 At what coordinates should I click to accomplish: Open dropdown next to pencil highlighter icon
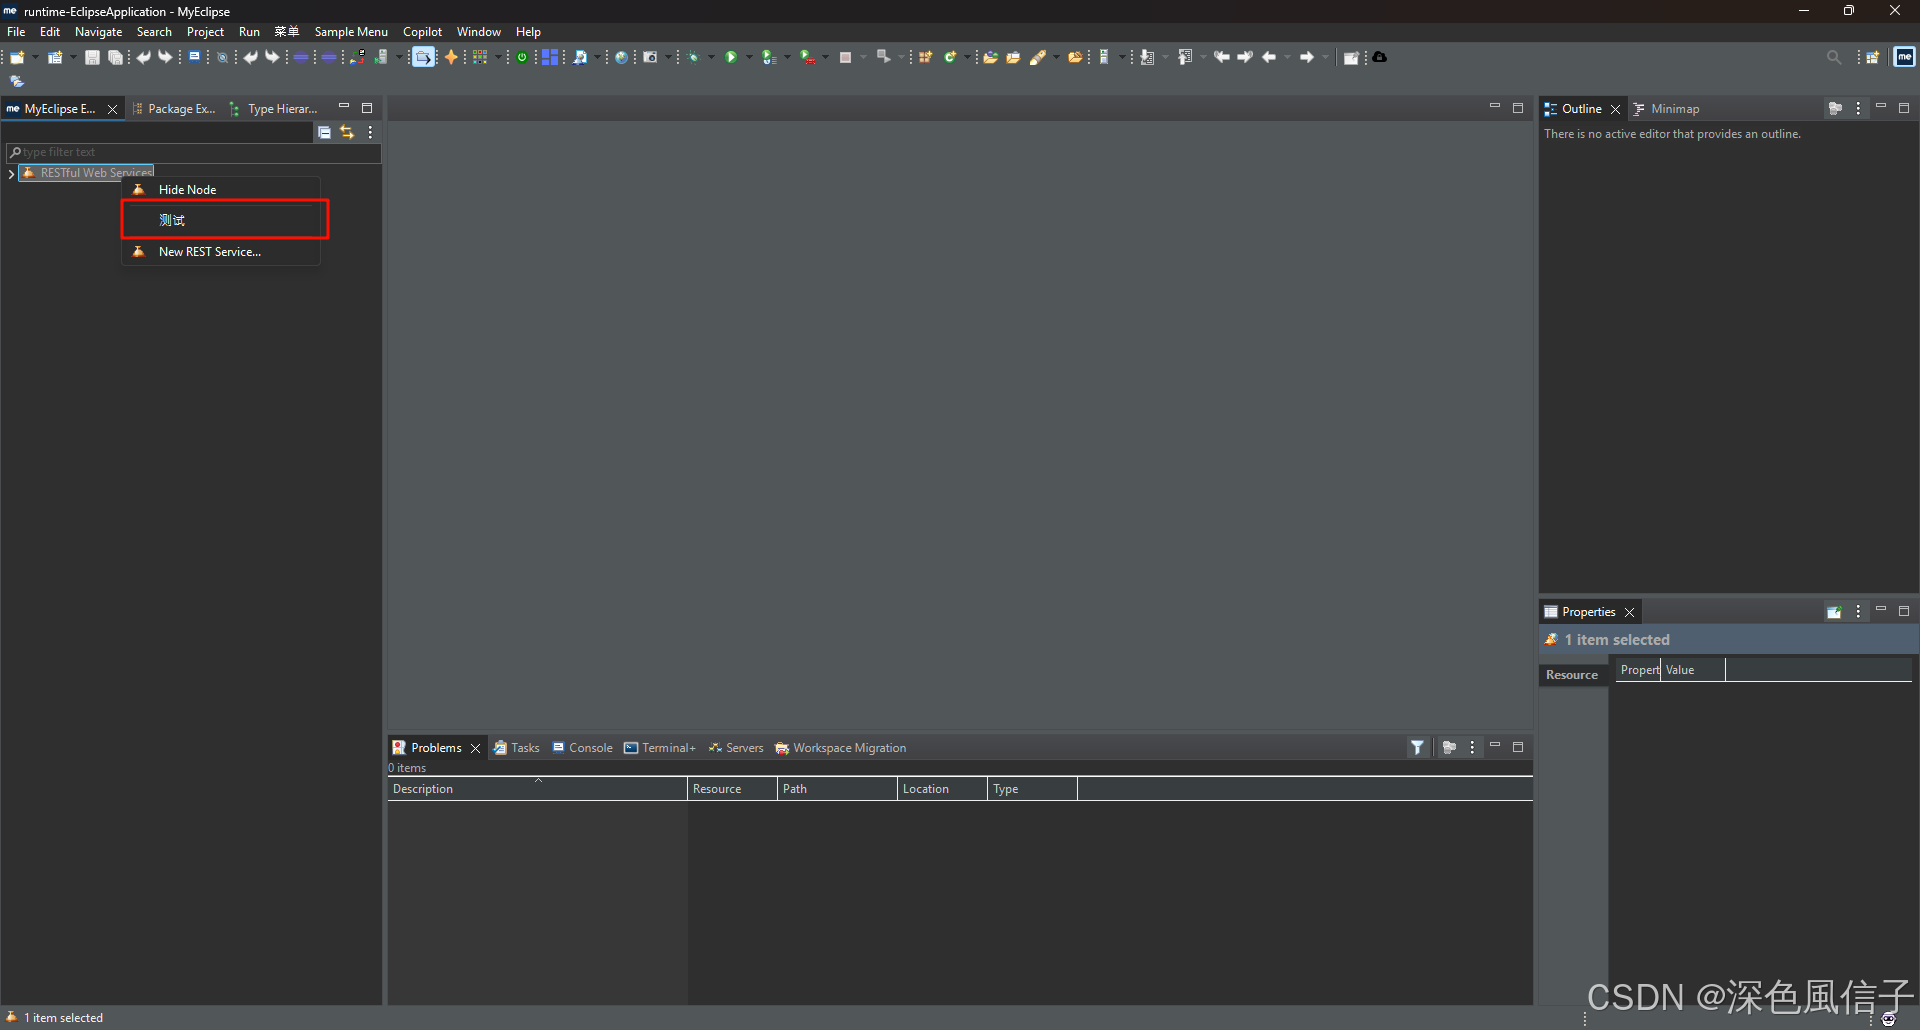click(1056, 57)
